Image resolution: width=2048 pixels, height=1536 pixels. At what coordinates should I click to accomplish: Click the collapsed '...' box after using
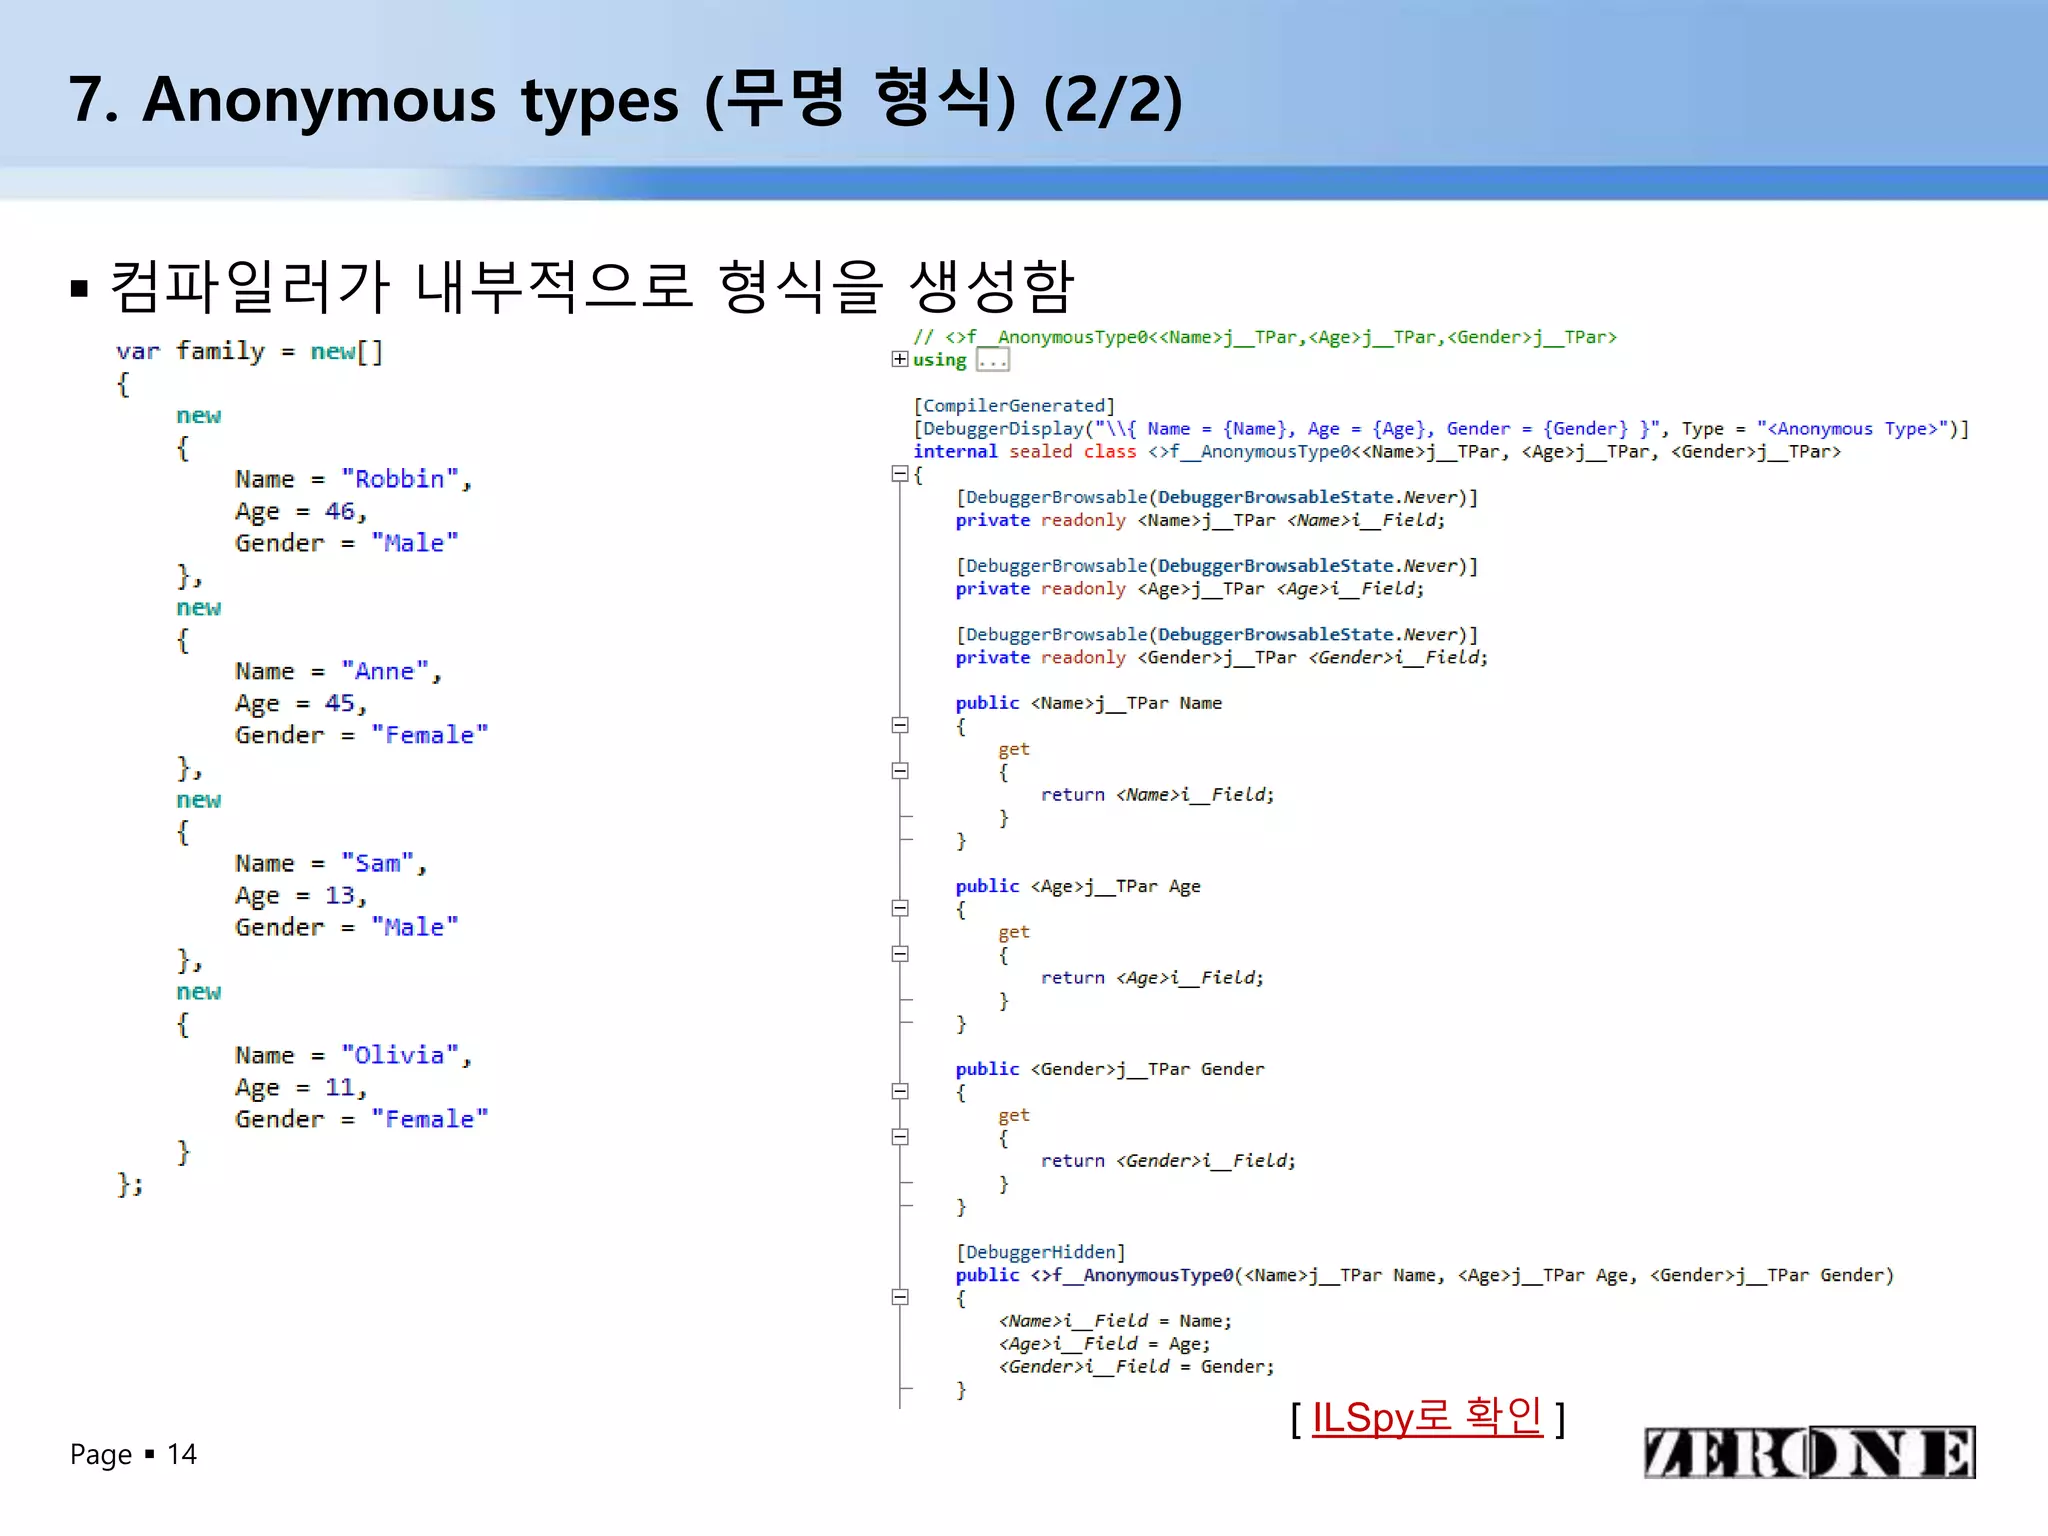click(x=993, y=360)
